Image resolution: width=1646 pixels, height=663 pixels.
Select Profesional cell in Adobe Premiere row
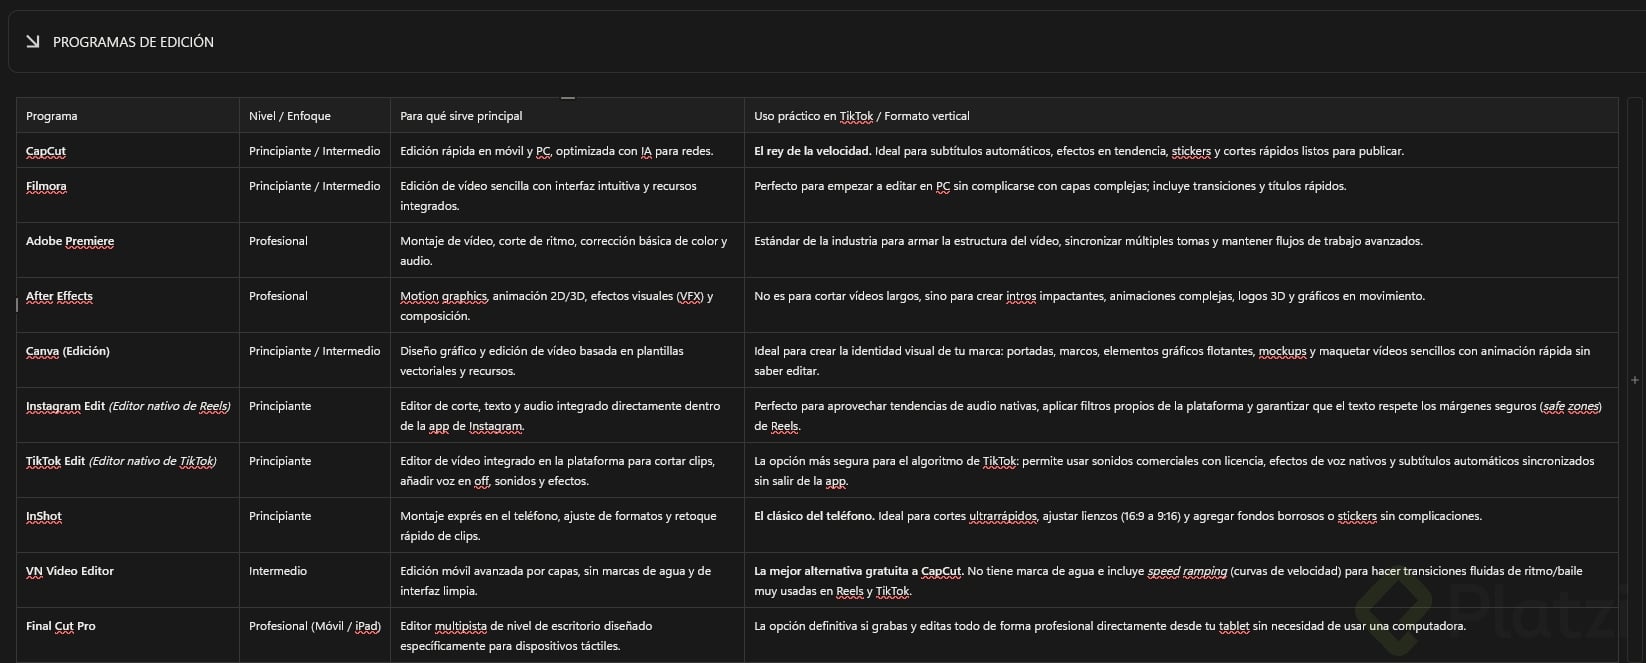pyautogui.click(x=315, y=250)
